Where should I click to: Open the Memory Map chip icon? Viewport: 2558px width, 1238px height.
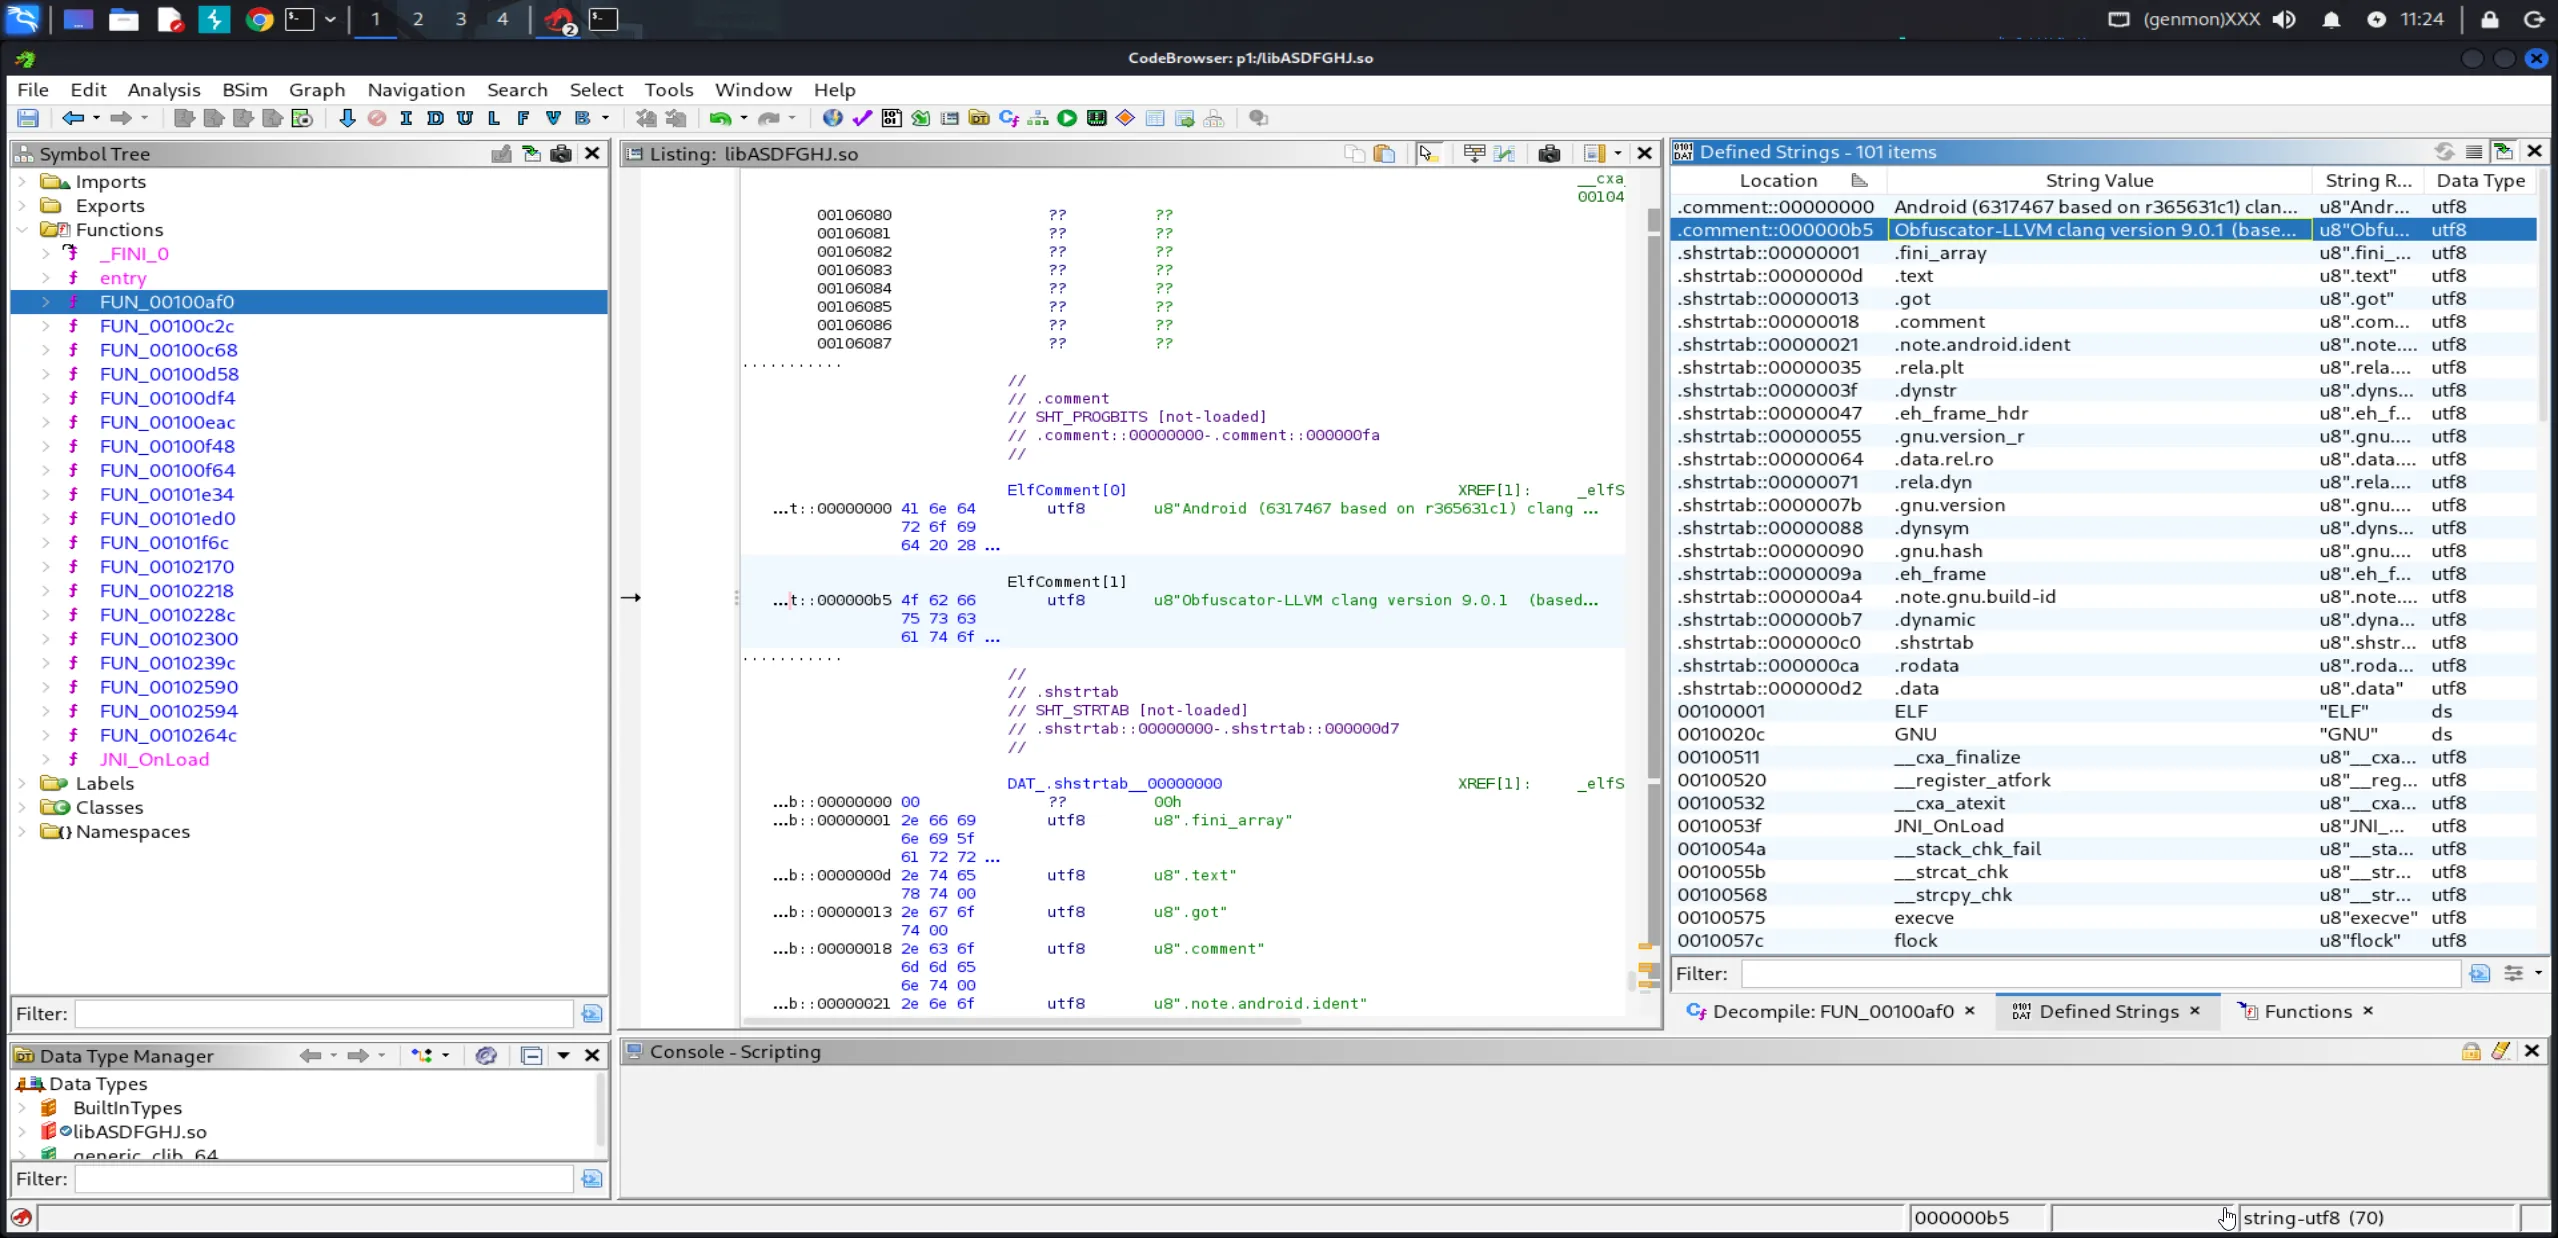click(x=1096, y=118)
